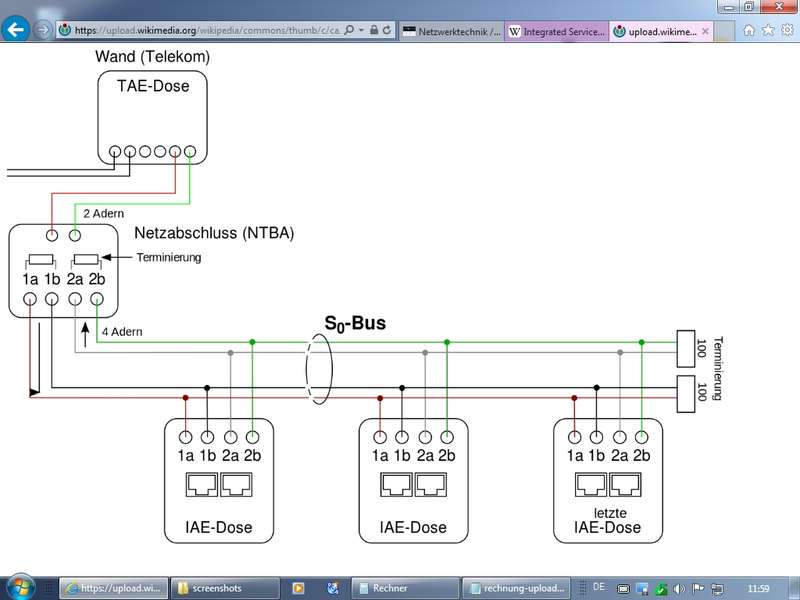This screenshot has width=800, height=600.
Task: Open the Tools gear icon
Action: [787, 31]
